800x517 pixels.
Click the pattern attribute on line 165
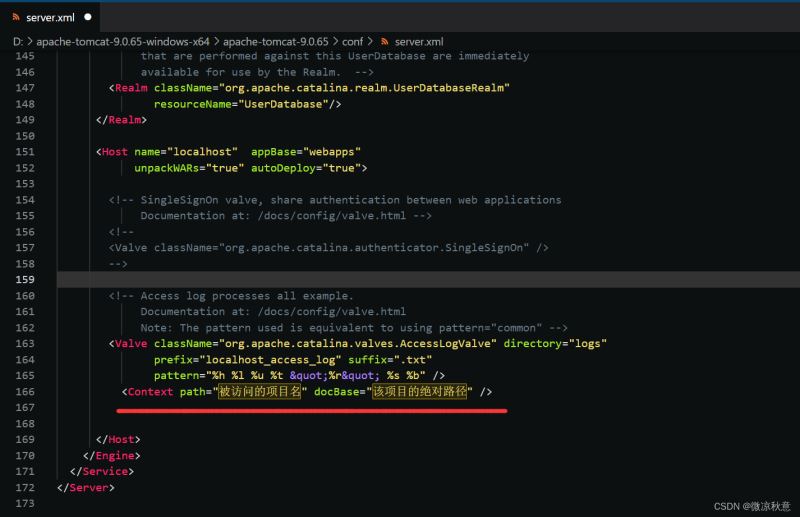click(289, 376)
